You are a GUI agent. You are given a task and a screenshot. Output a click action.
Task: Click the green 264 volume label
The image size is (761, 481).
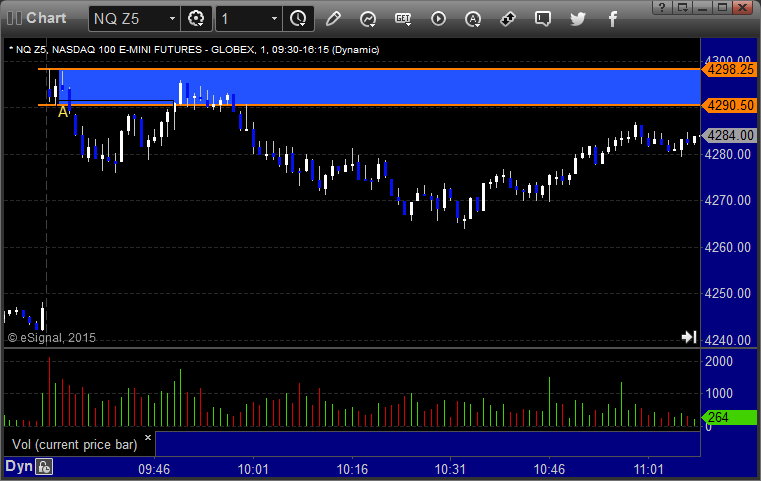729,417
